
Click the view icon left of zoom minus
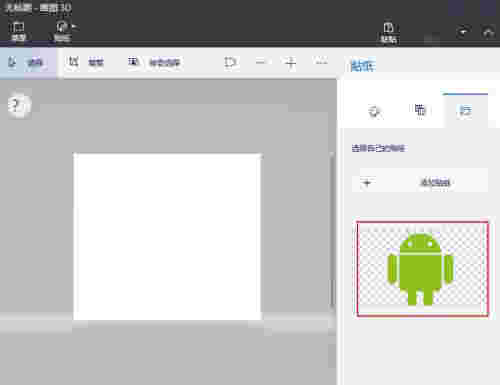(230, 62)
